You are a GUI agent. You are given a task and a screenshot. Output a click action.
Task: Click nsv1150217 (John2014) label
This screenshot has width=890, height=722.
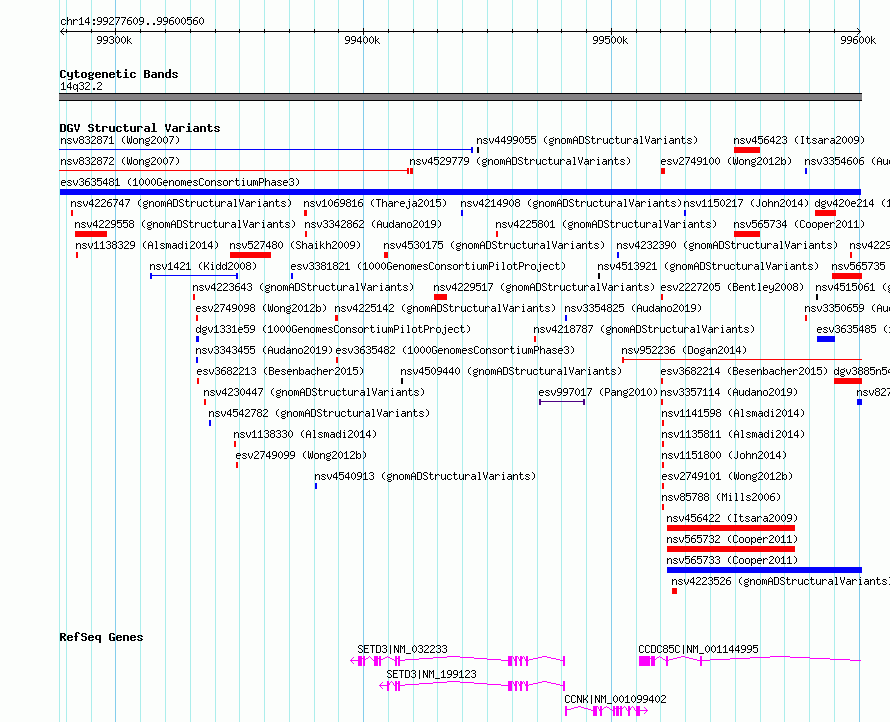click(x=746, y=203)
